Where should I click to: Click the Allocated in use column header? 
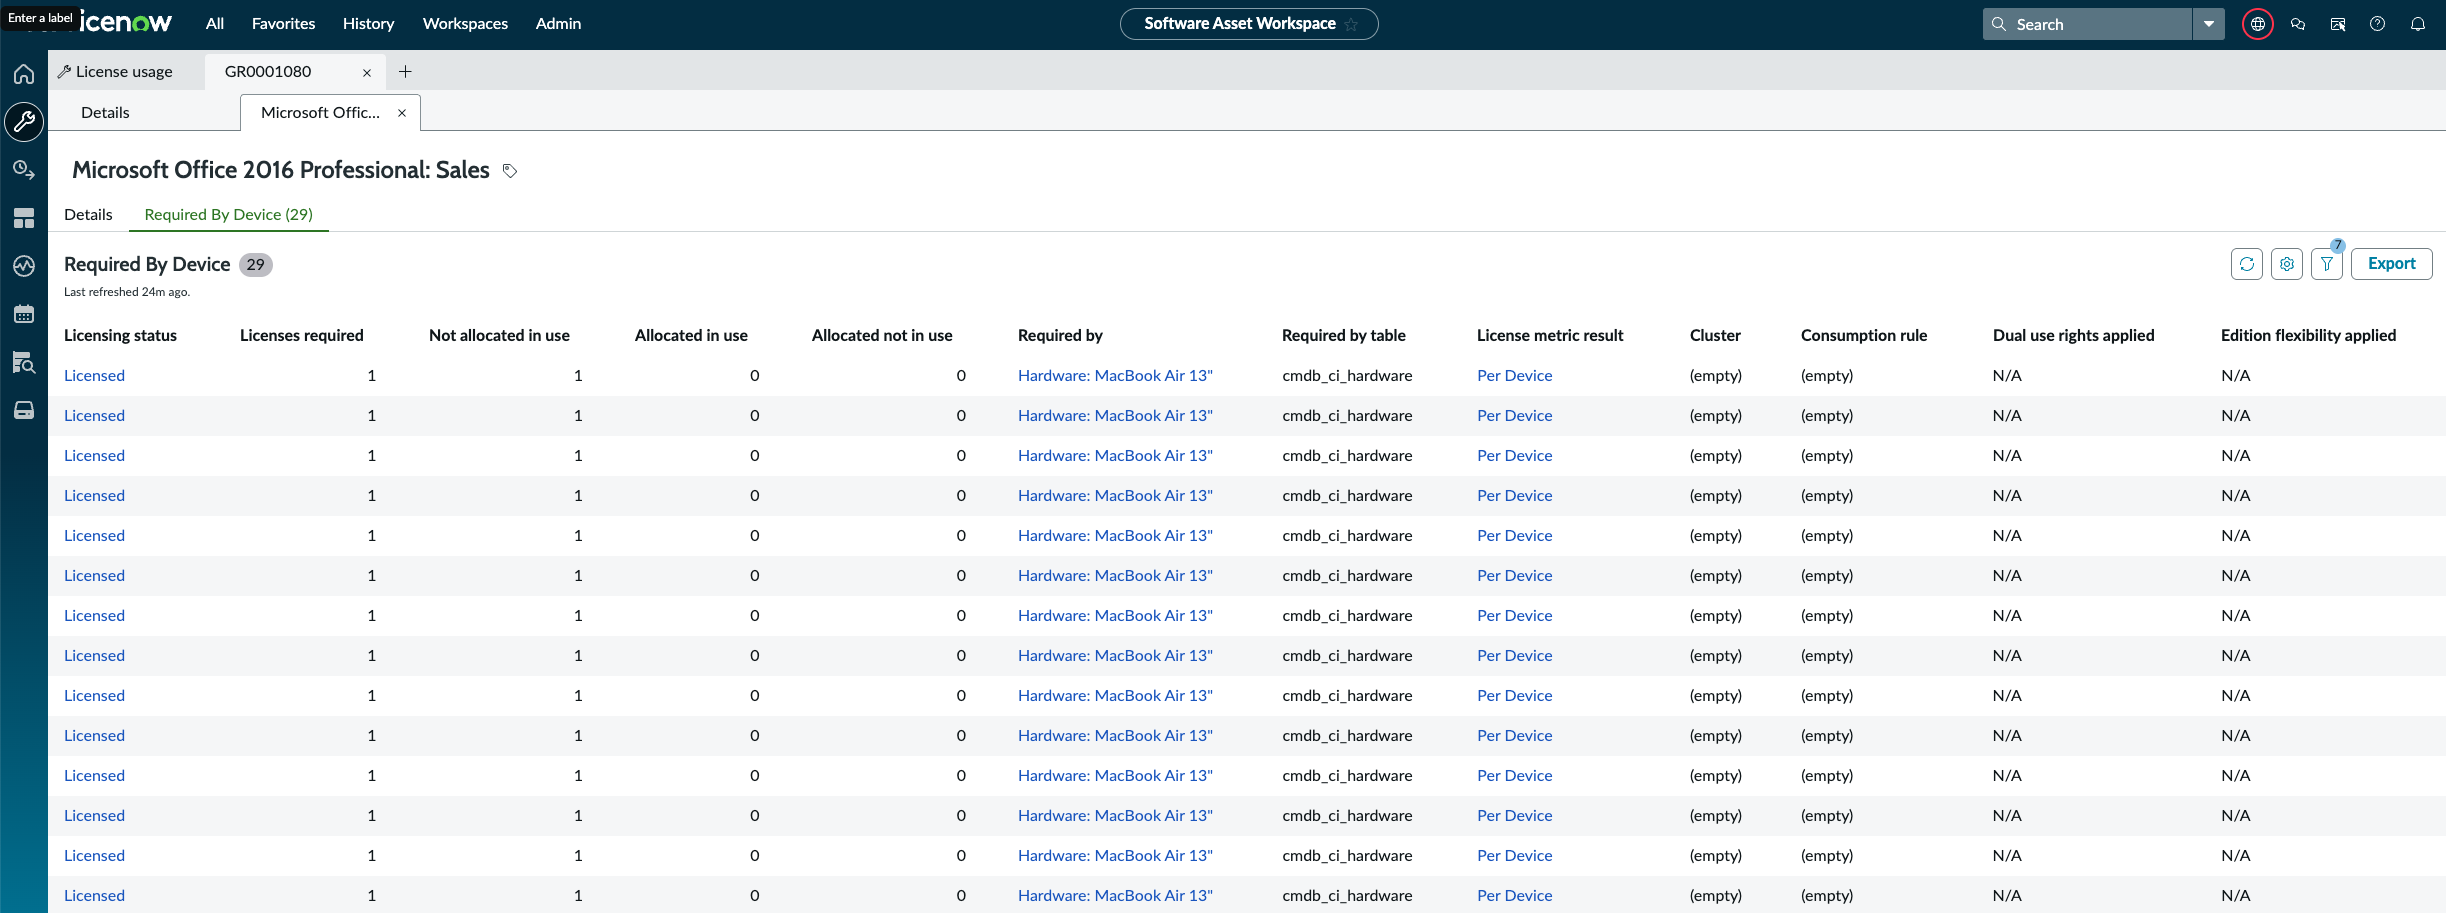point(691,335)
